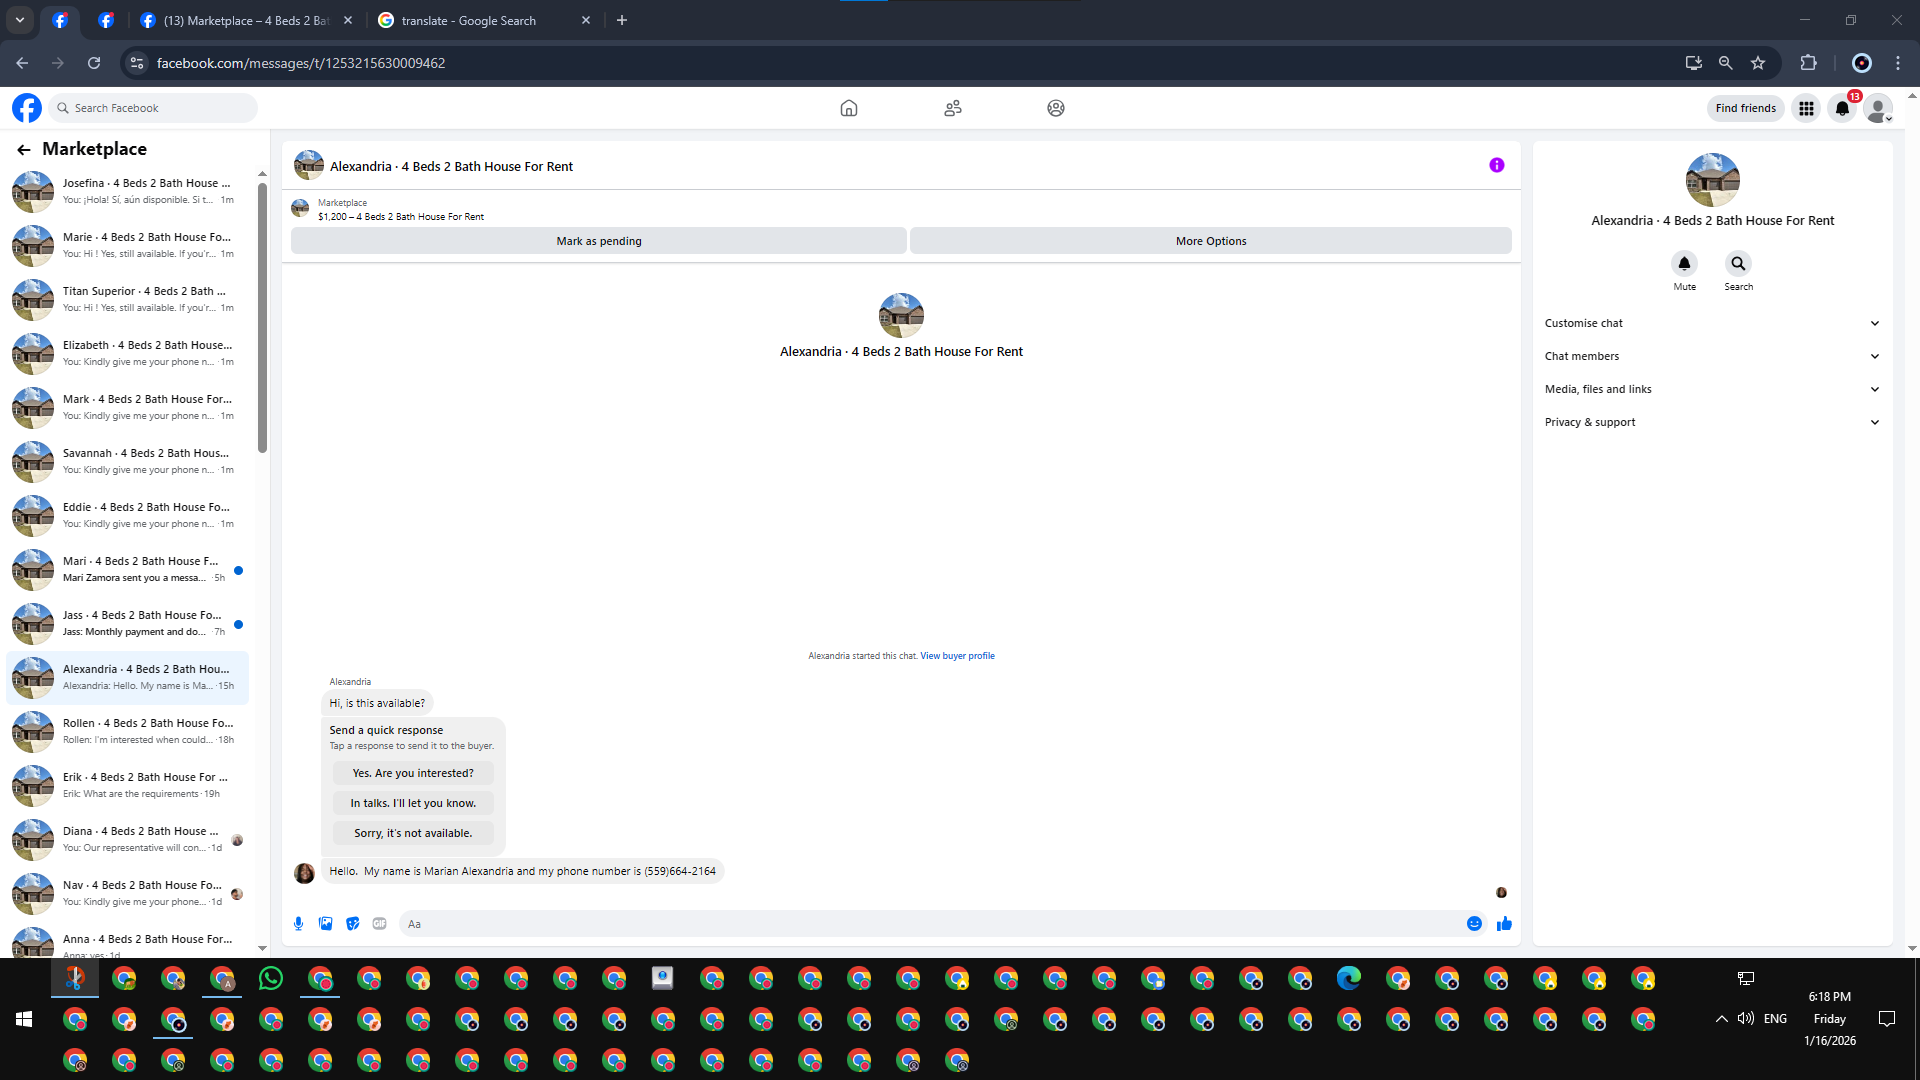1920x1080 pixels.
Task: Switch to translate Google Search tab
Action: pos(470,20)
